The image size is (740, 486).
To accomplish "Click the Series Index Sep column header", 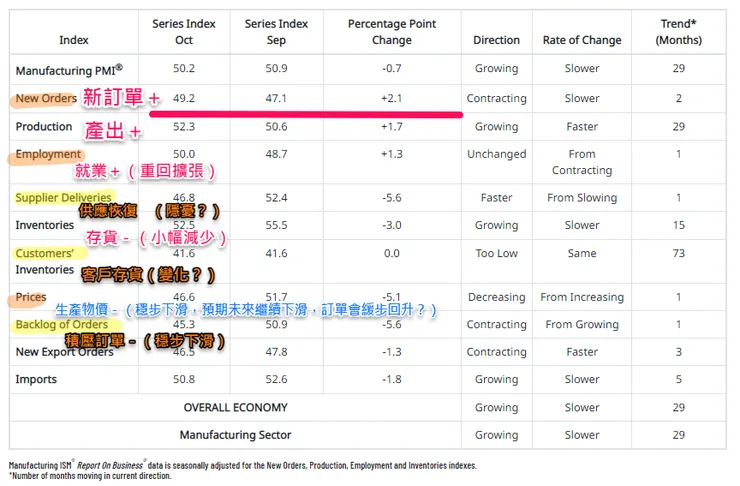I will pos(276,32).
